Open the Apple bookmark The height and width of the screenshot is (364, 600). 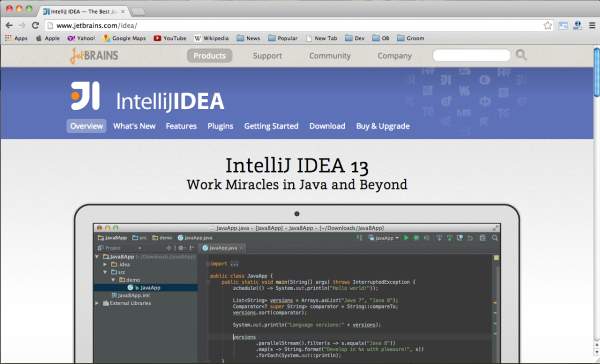48,38
